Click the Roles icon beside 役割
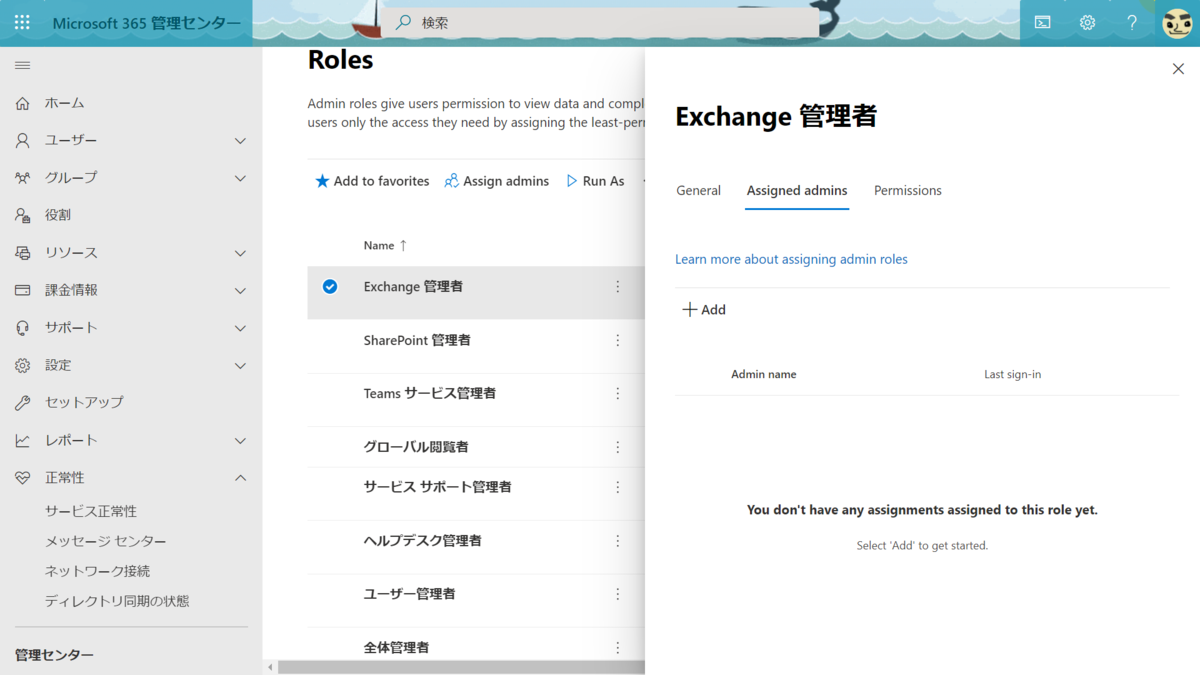1200x675 pixels. pos(22,215)
